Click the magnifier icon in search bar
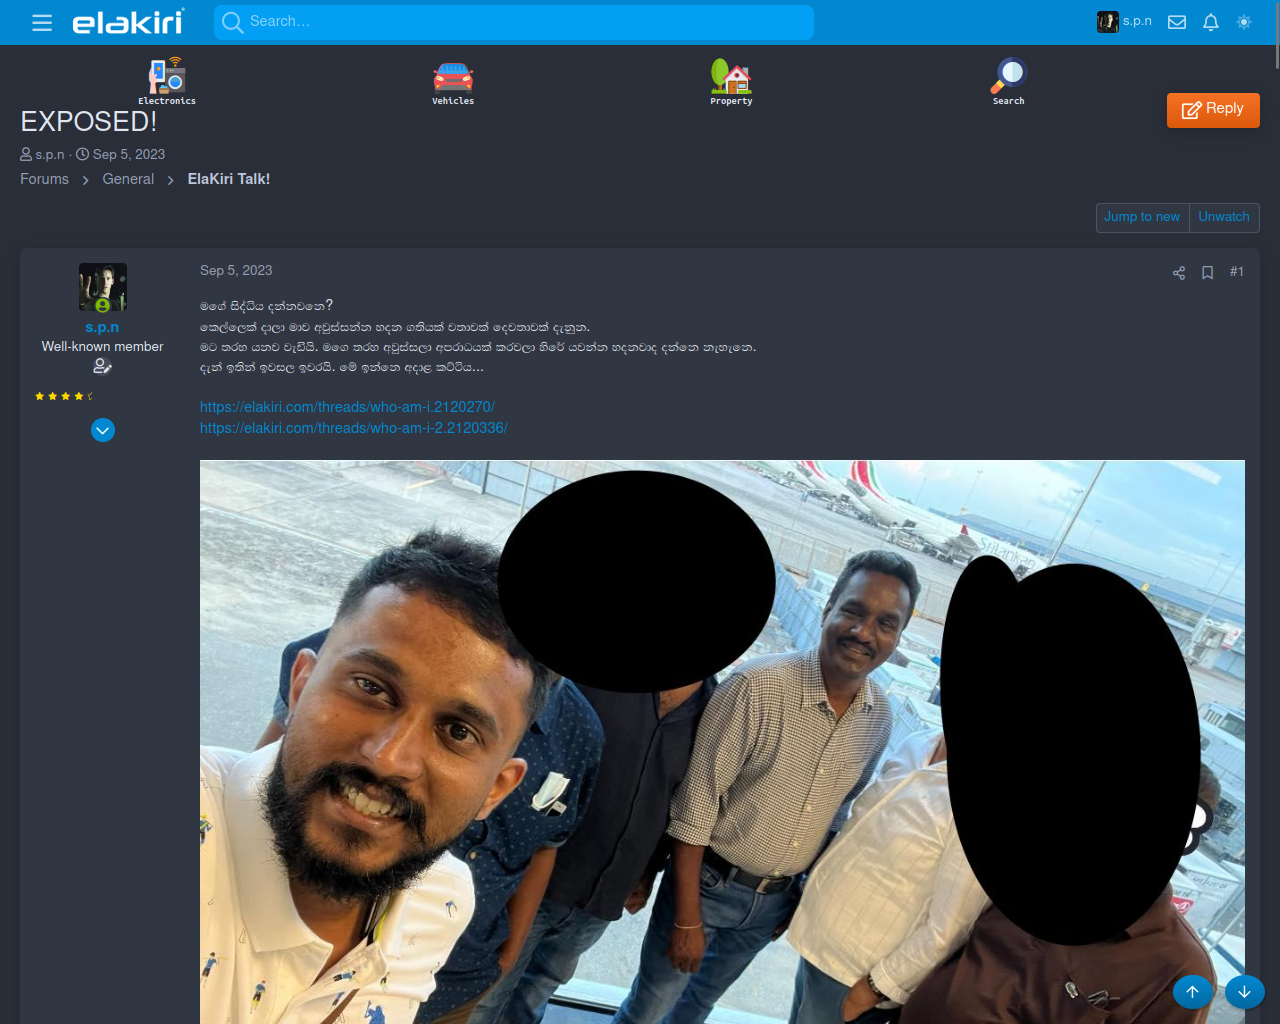 232,22
